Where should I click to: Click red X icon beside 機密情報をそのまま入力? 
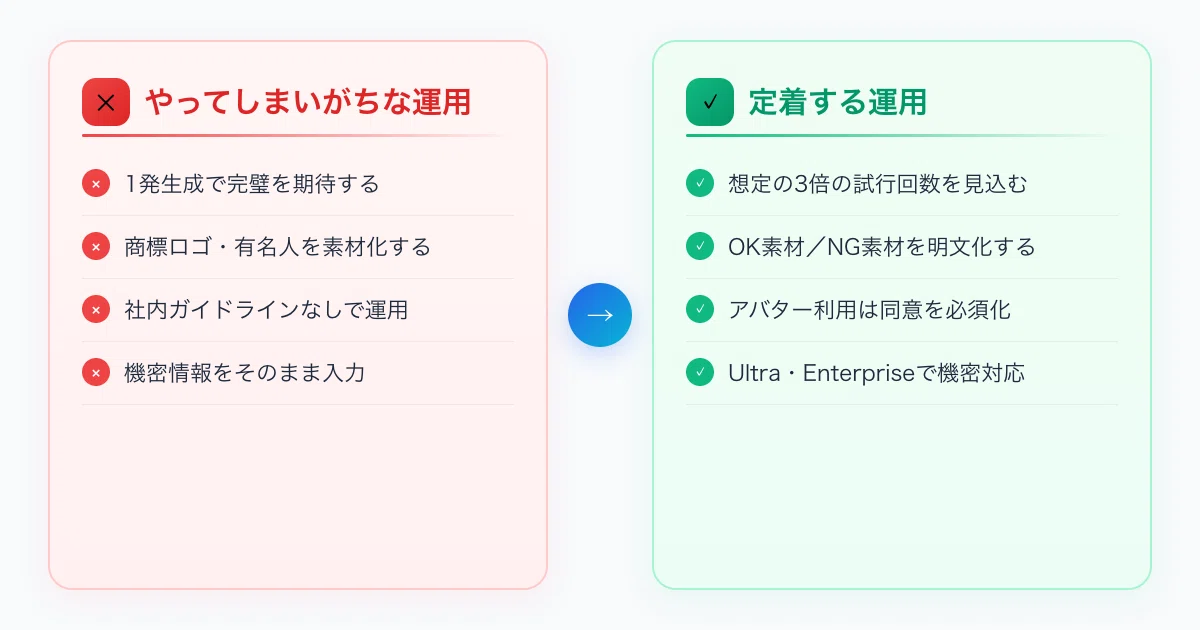96,373
